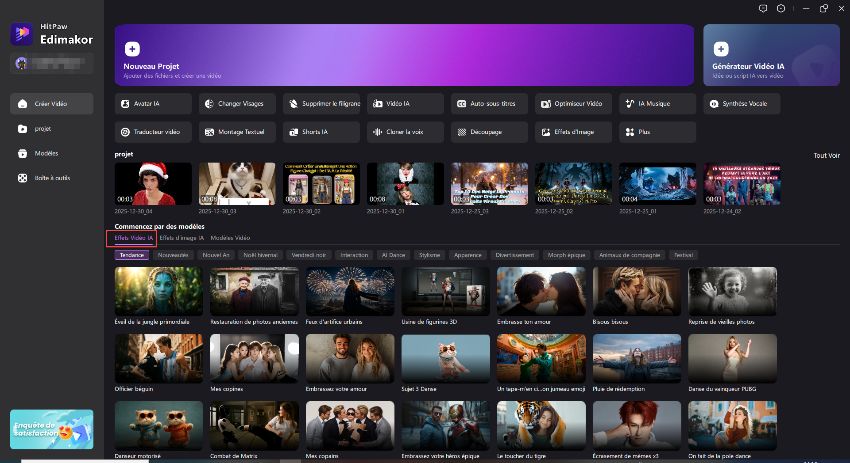
Task: Select Supprimer le filigrane tool
Action: coord(322,104)
